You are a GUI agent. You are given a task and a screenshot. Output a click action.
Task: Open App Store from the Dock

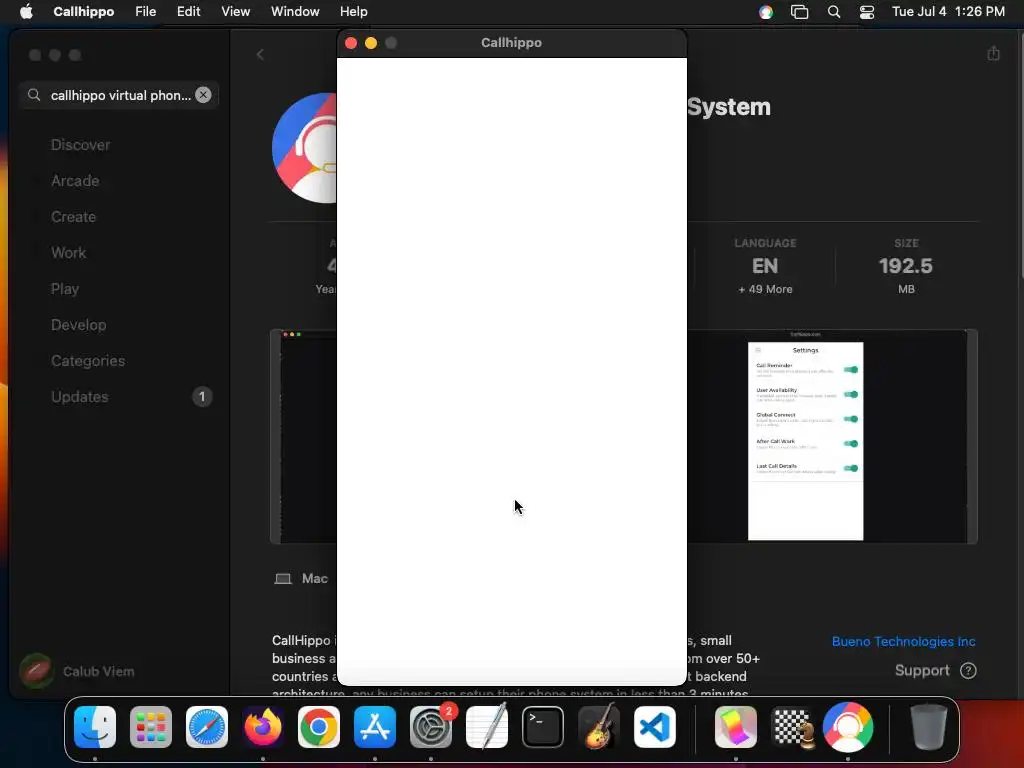[x=375, y=727]
